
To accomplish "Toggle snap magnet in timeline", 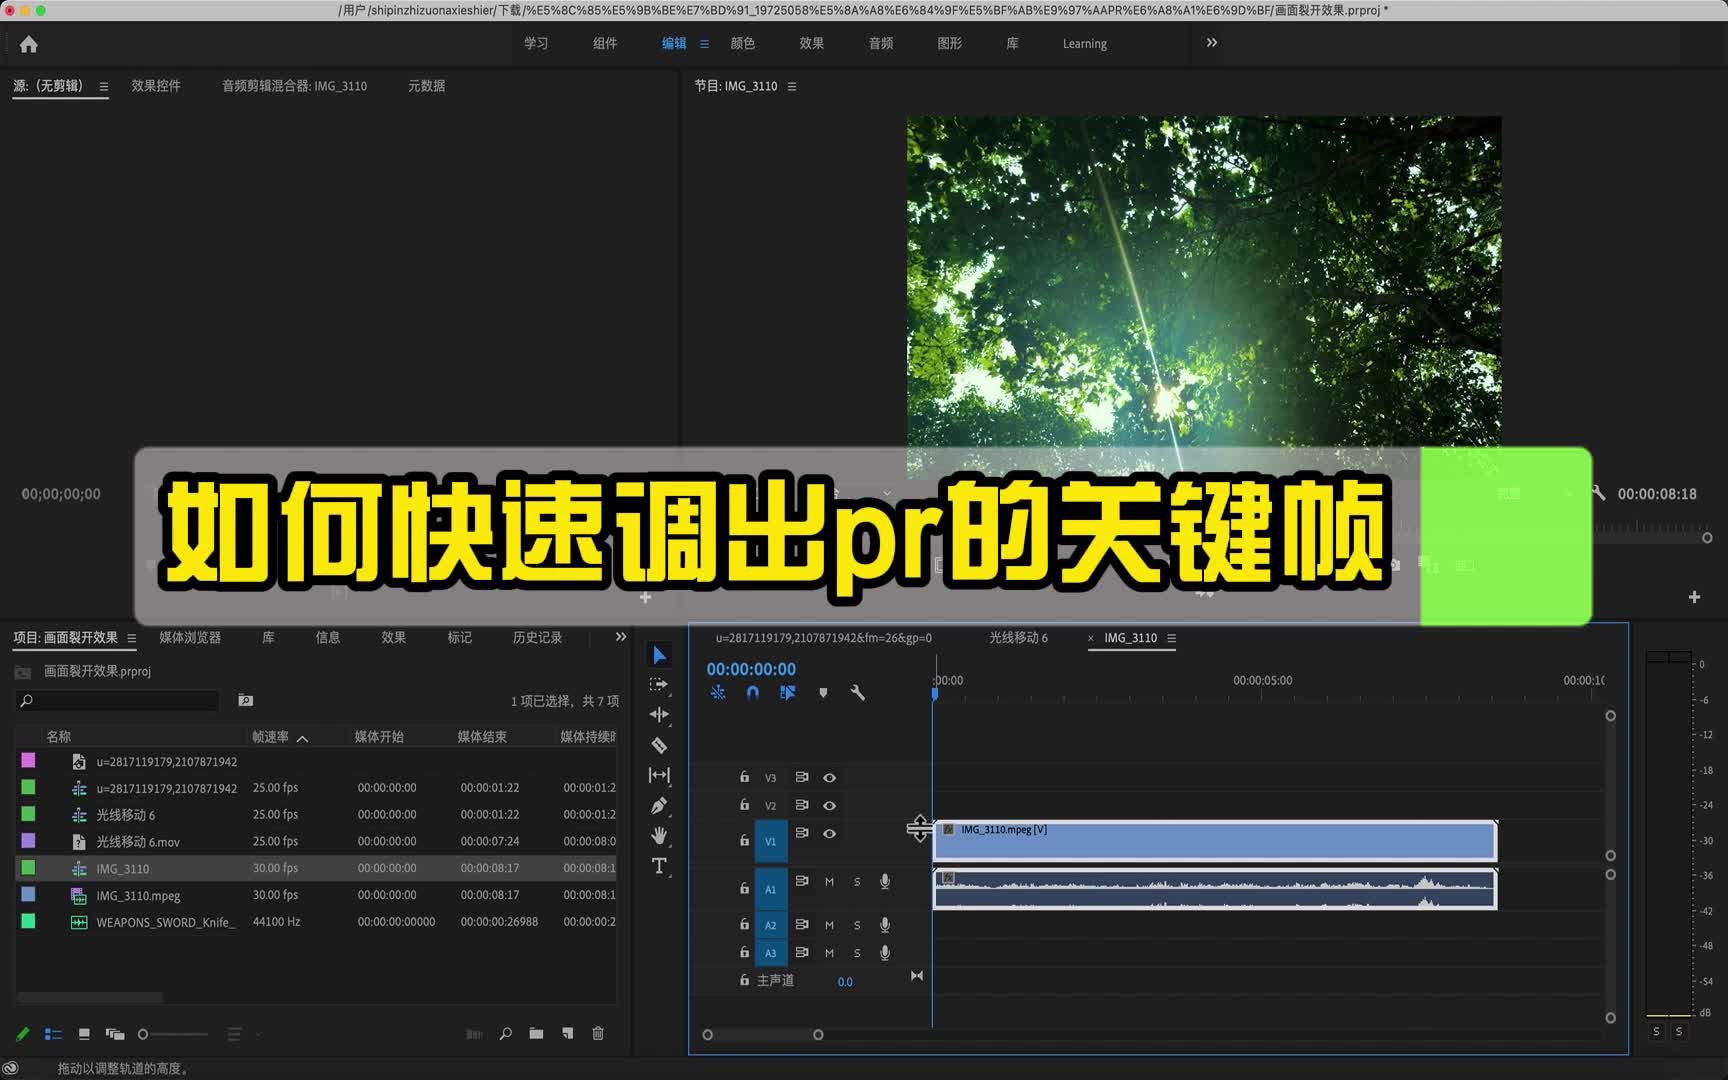I will tap(753, 692).
